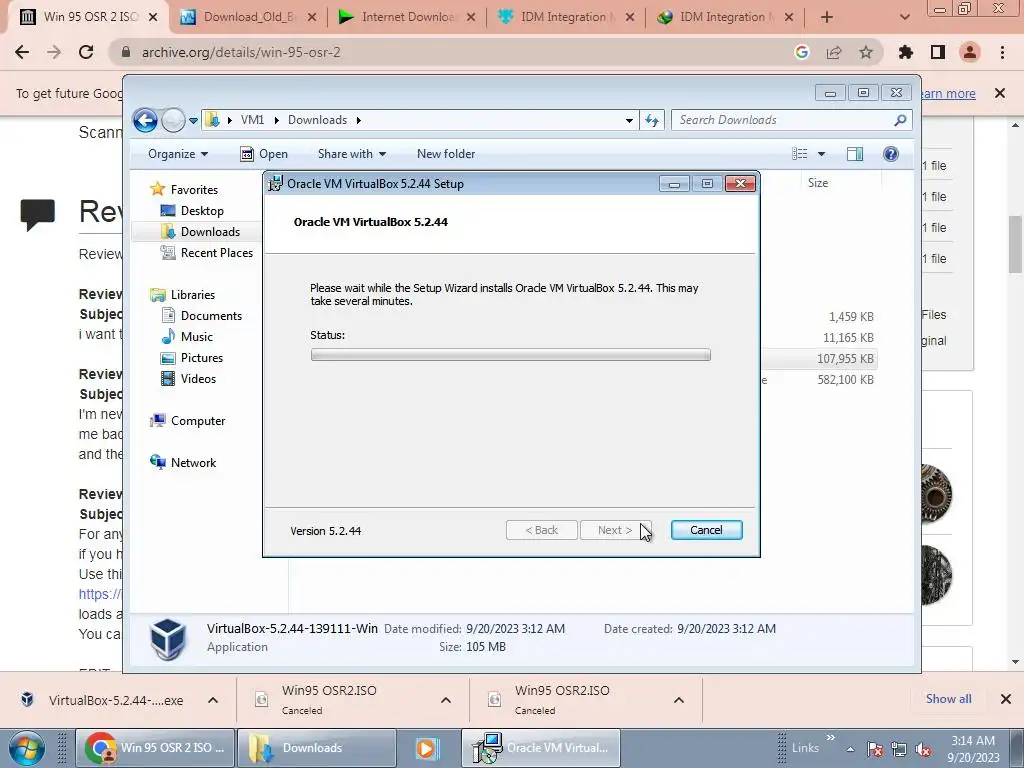Bookmark this page with star icon

(866, 52)
